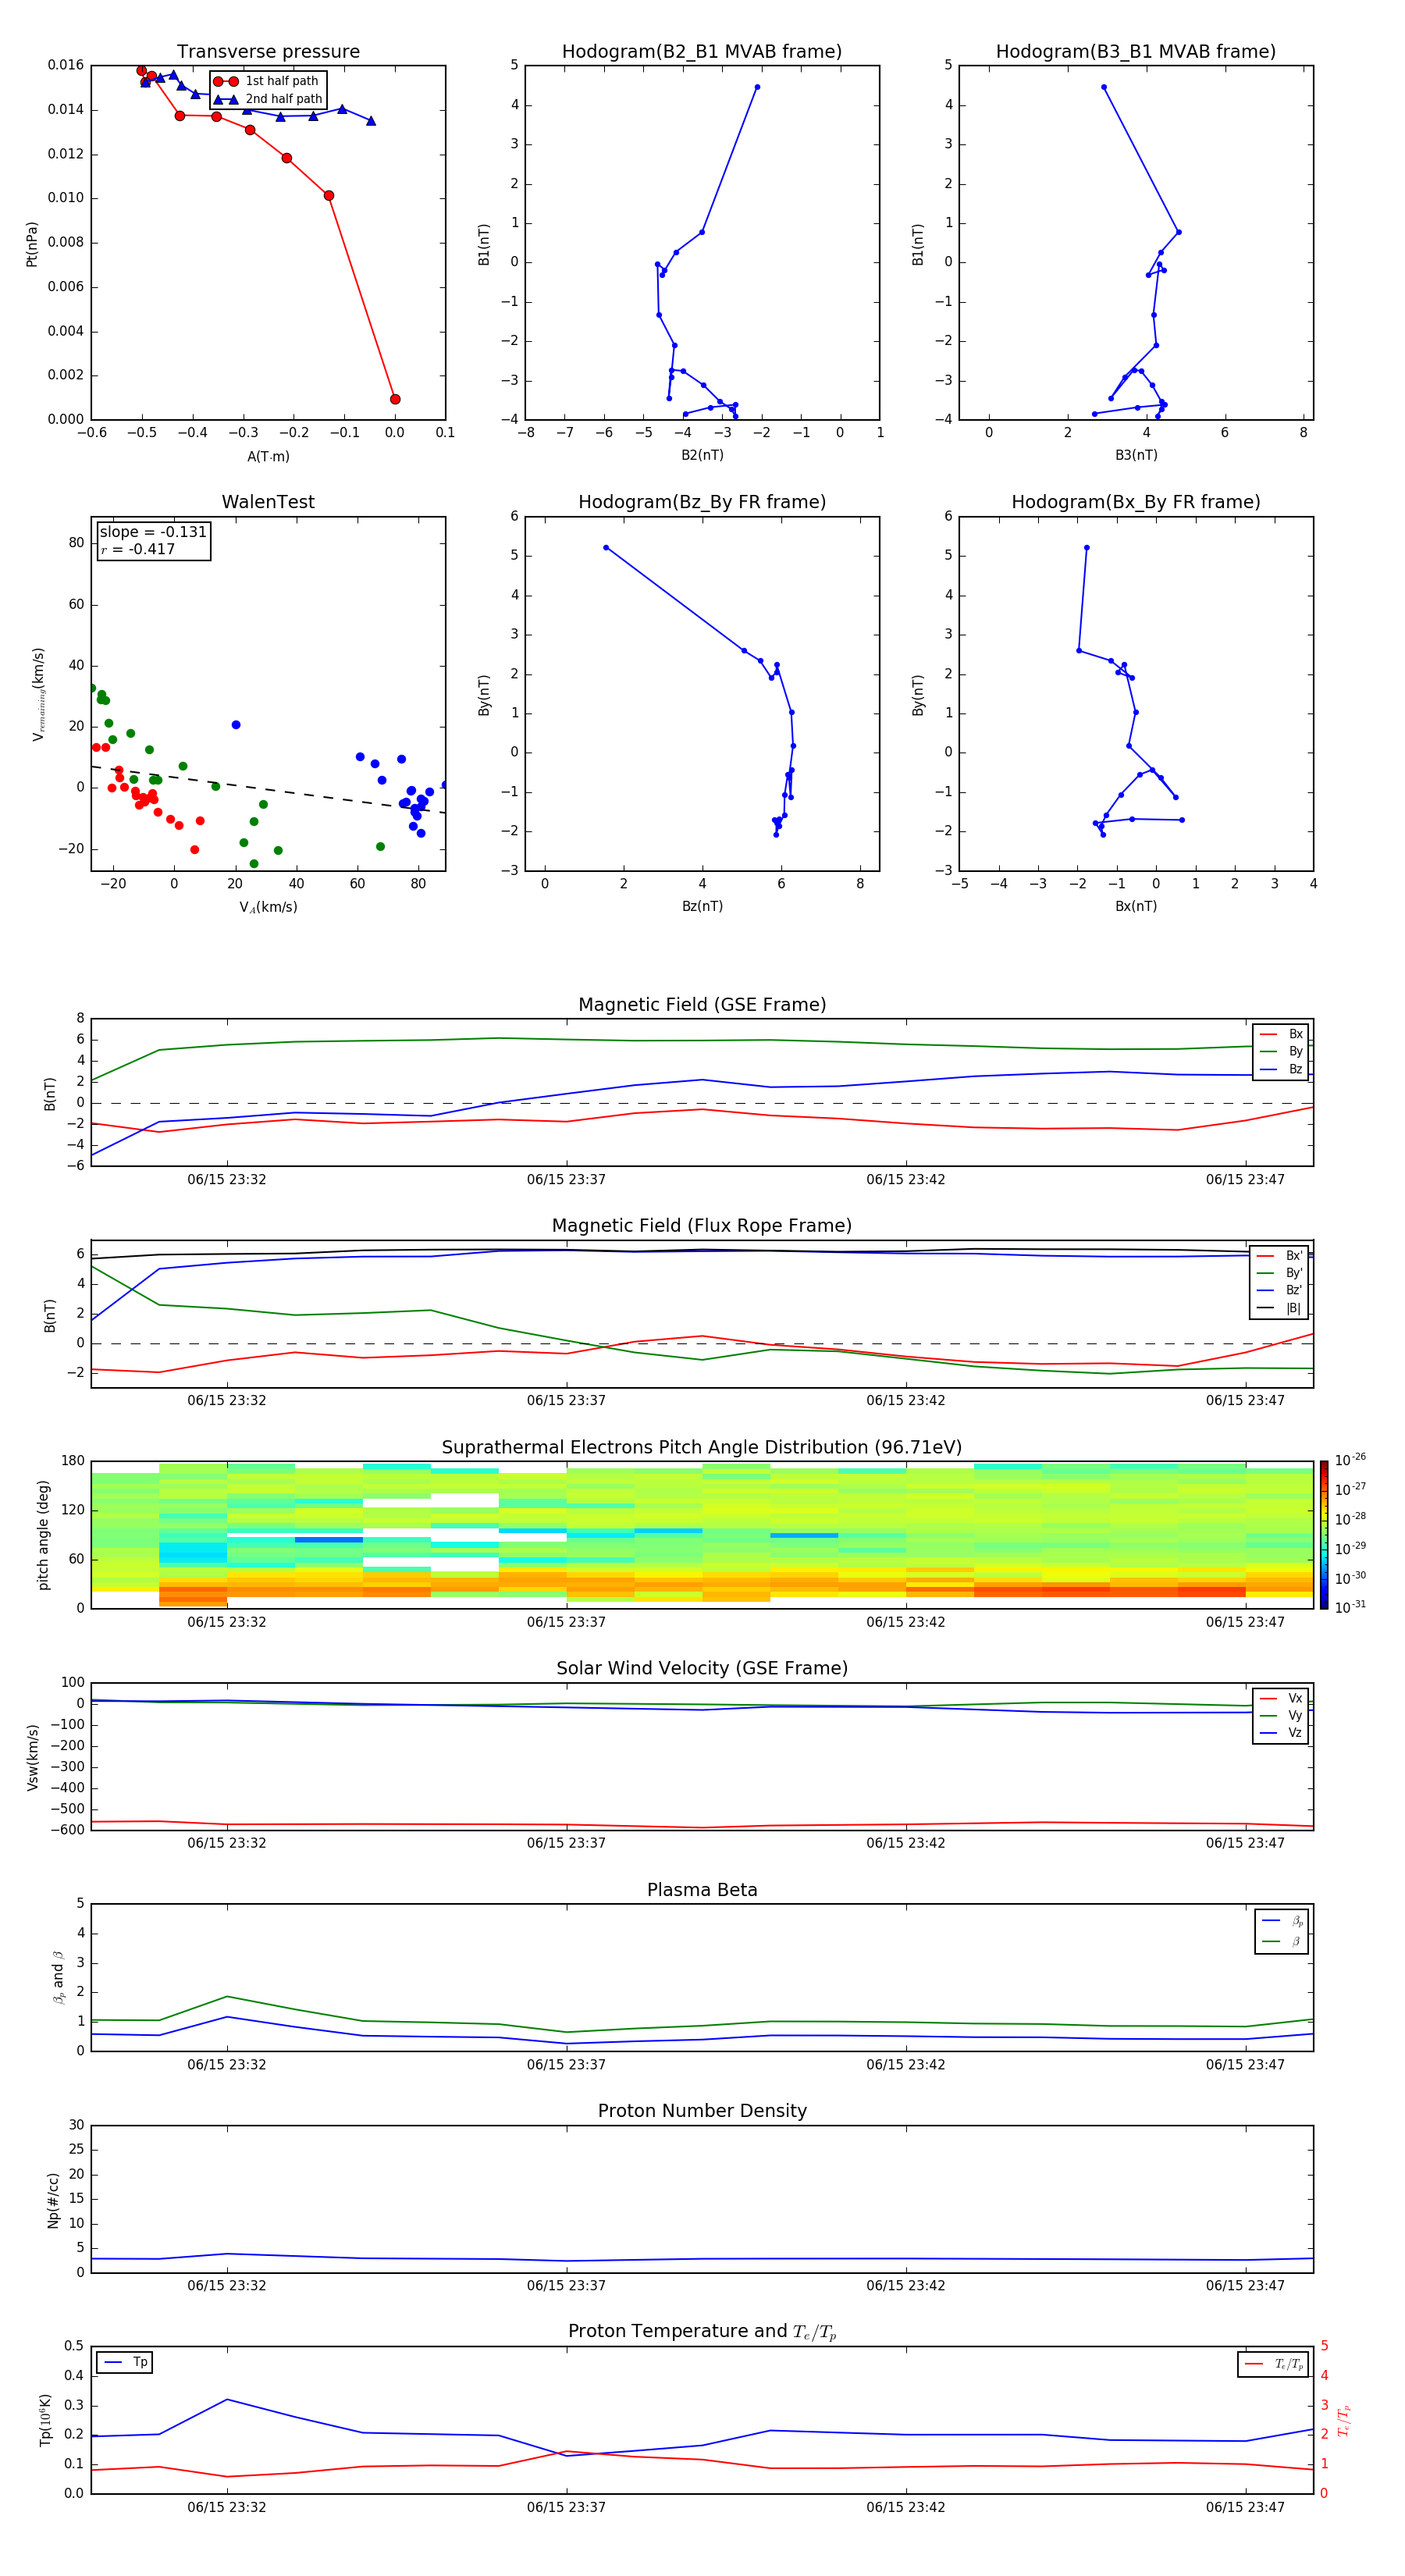Click the 'Hodogram(B3_B1 MVAB frame)' title
The image size is (1405, 2576).
pos(1136,52)
